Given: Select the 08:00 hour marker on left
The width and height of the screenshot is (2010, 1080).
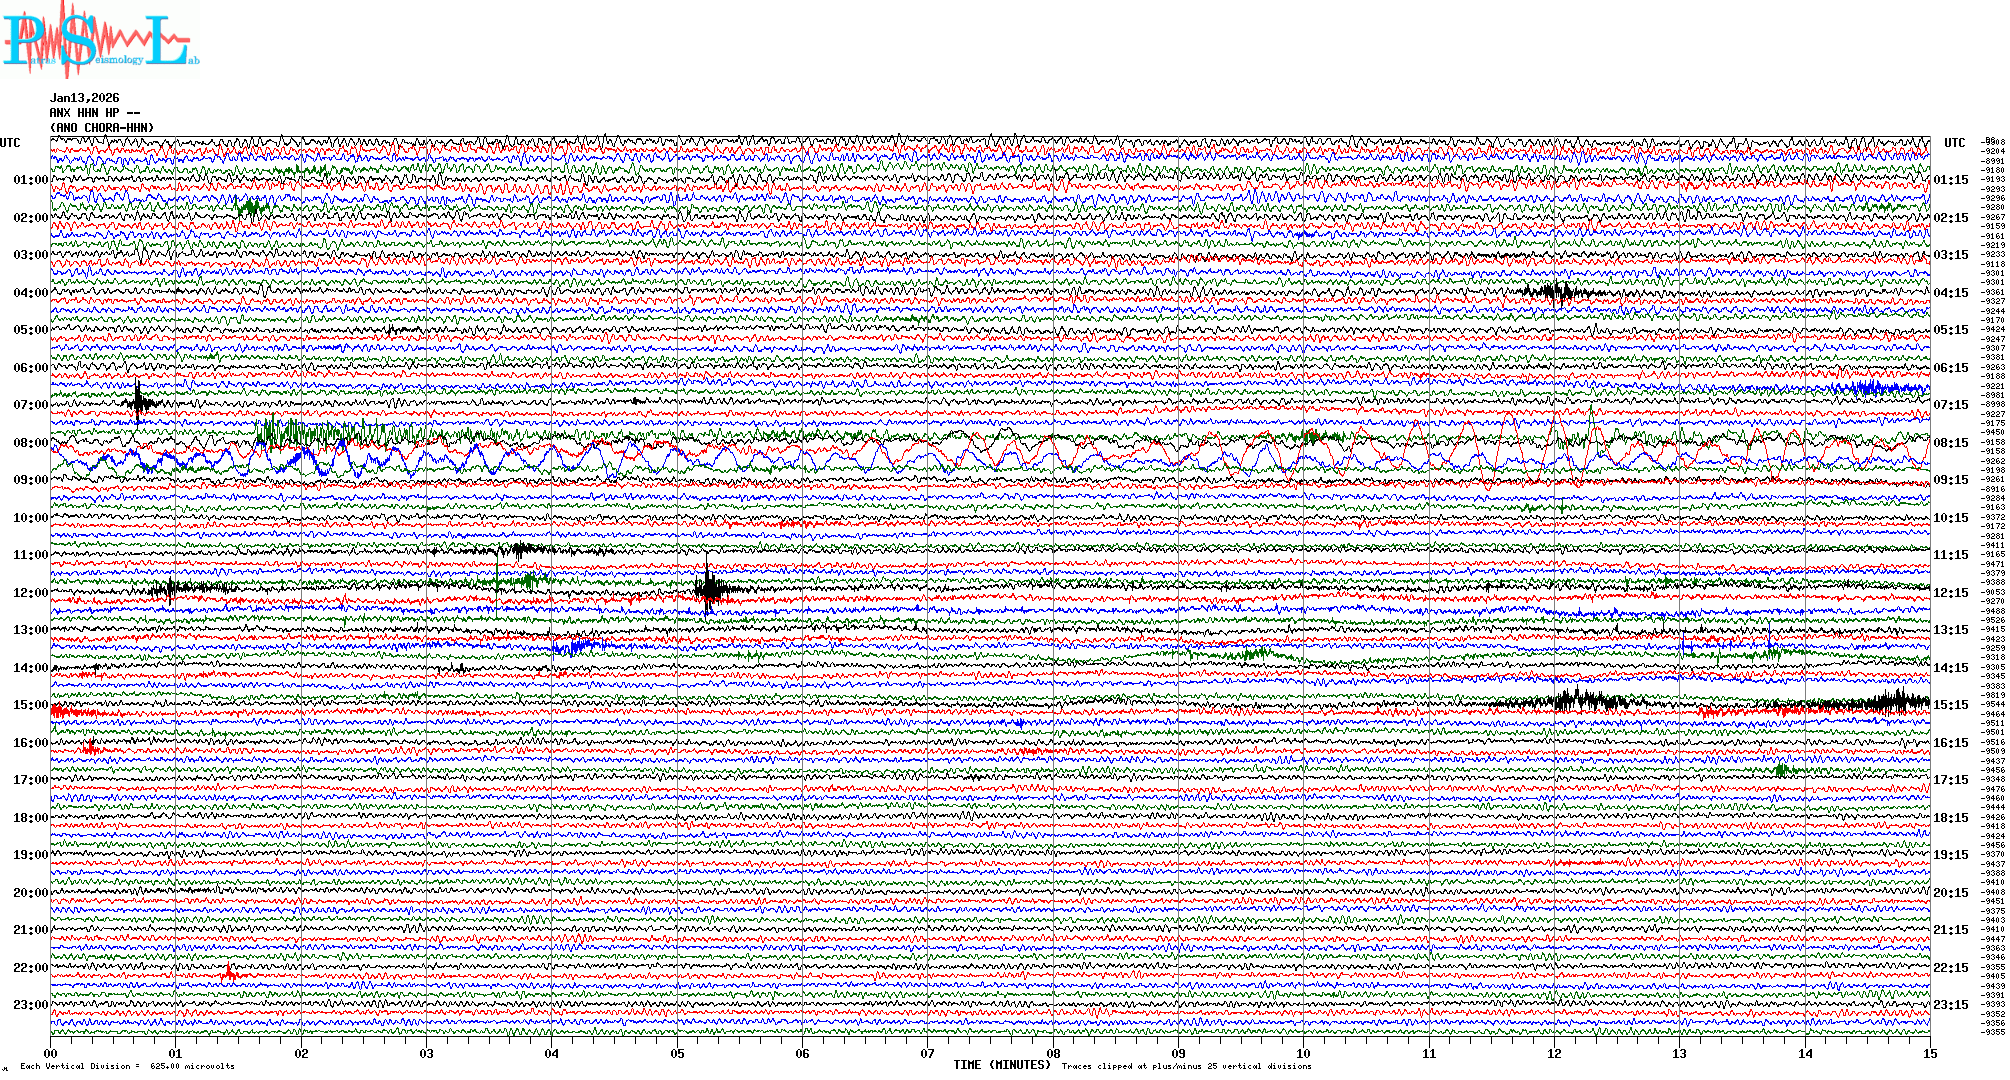Looking at the screenshot, I should click(x=30, y=443).
